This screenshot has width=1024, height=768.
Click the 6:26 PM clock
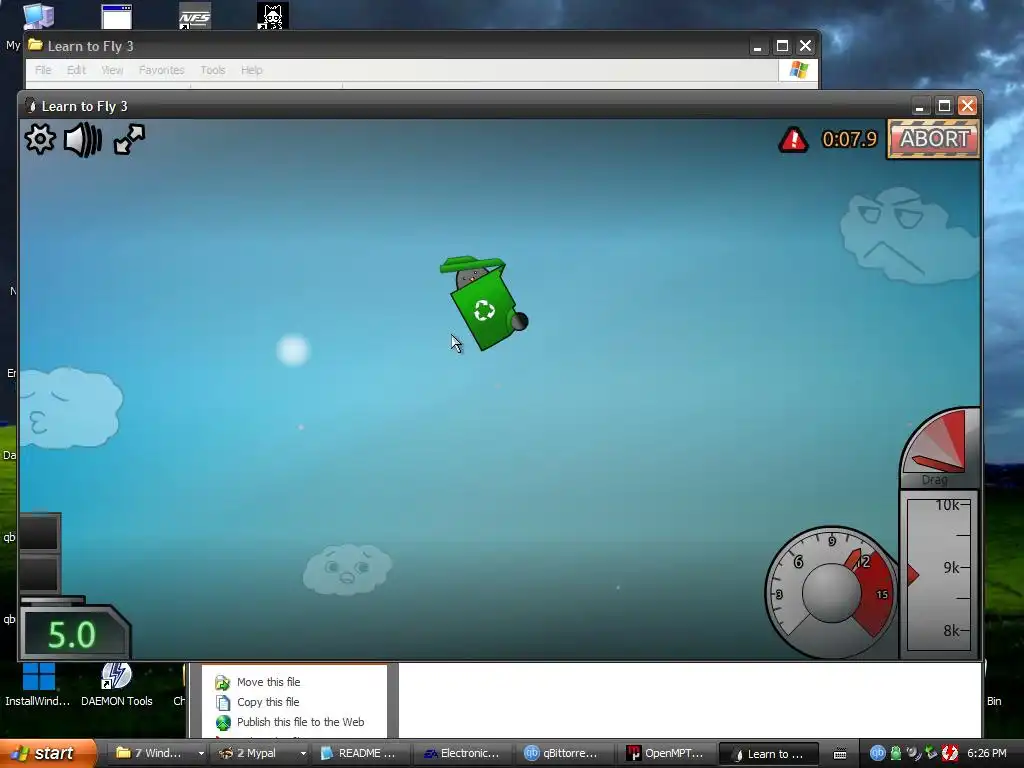[x=987, y=753]
